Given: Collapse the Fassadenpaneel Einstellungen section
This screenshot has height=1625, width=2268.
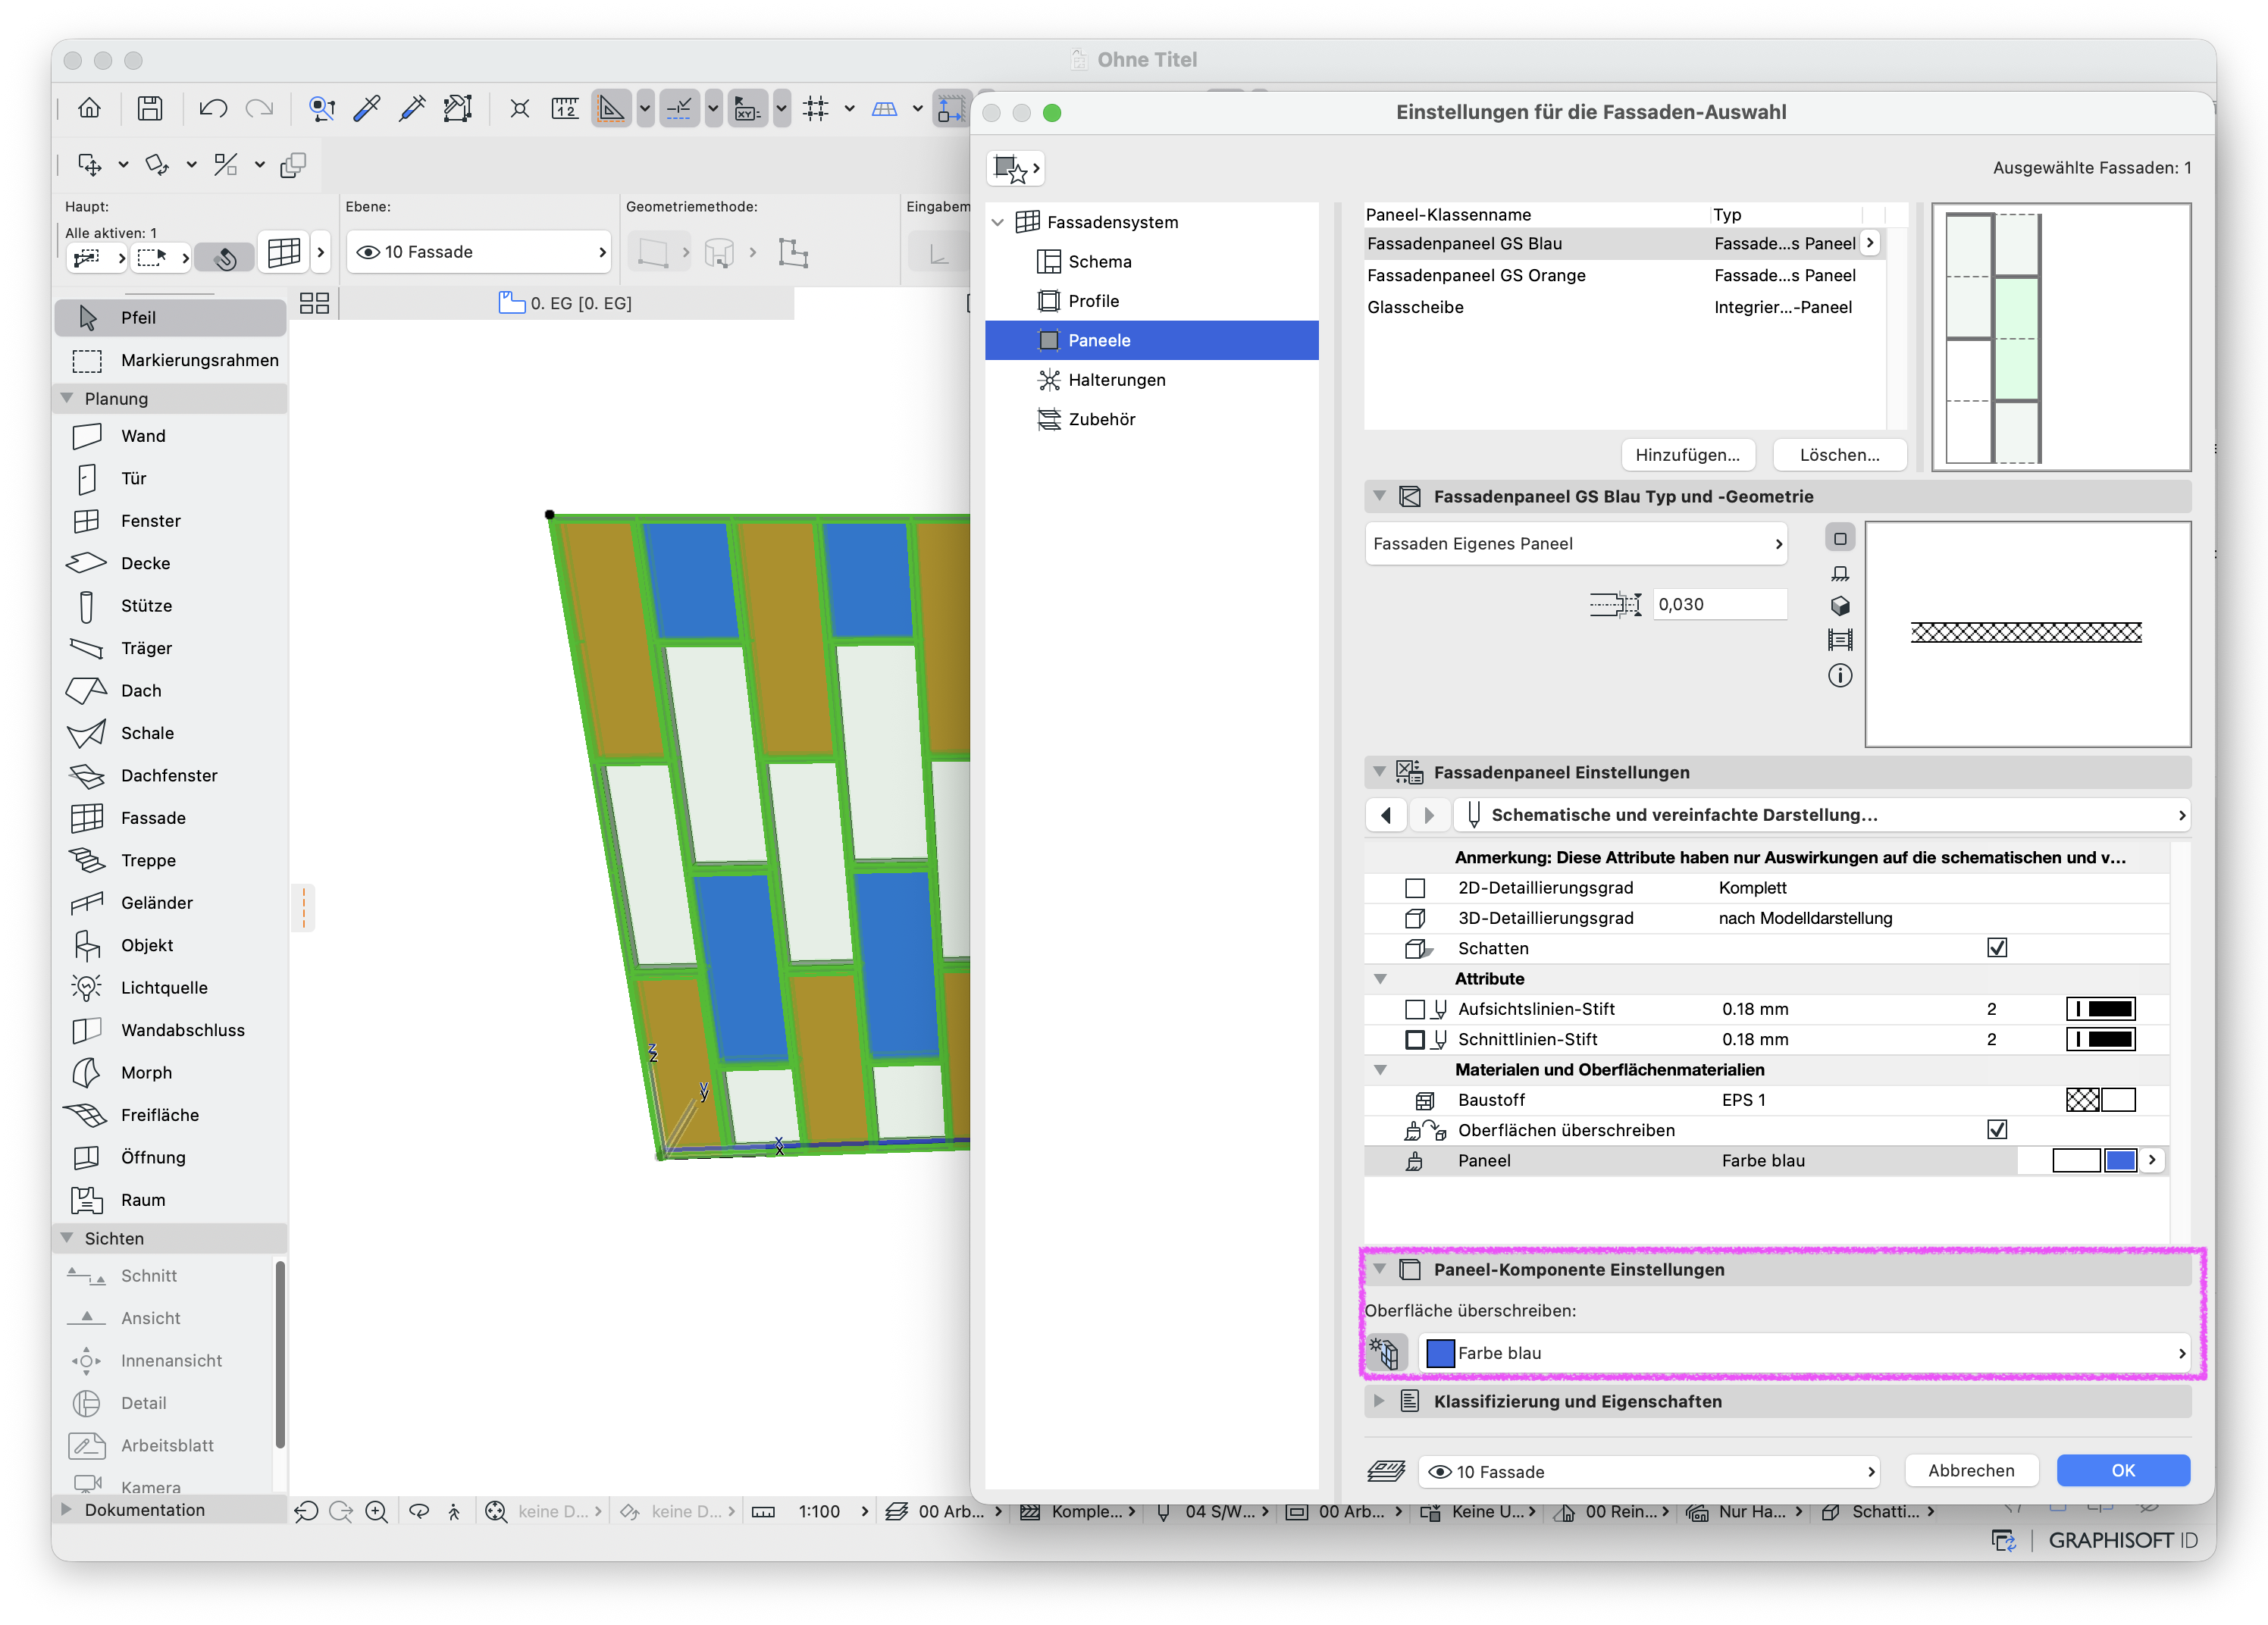Looking at the screenshot, I should (x=1380, y=772).
